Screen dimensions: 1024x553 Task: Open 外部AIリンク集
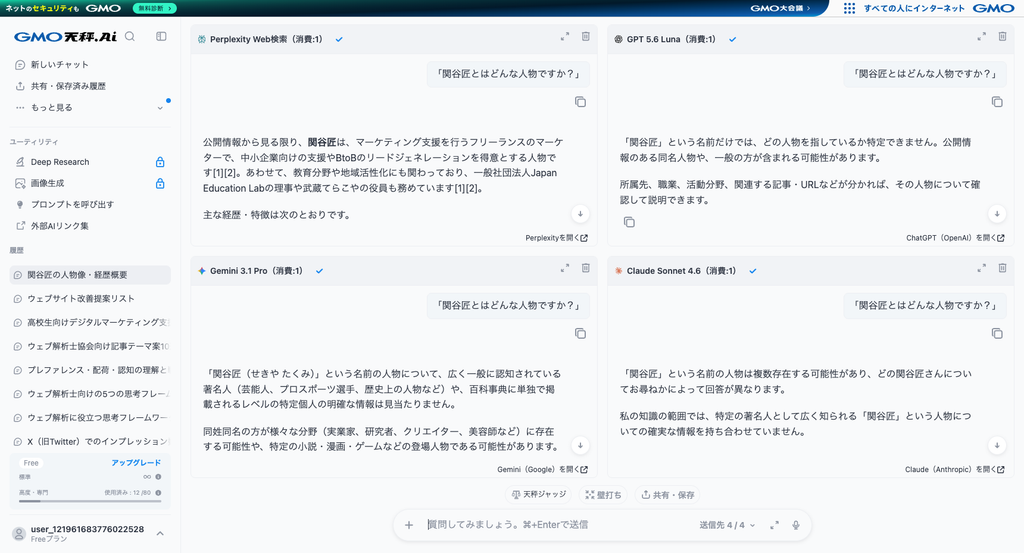tap(90, 226)
